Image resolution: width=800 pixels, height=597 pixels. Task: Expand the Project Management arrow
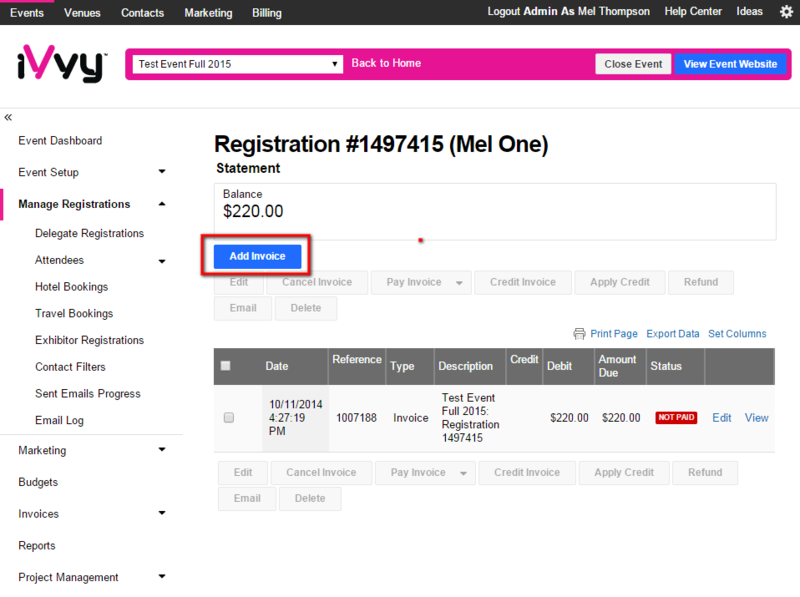point(162,576)
